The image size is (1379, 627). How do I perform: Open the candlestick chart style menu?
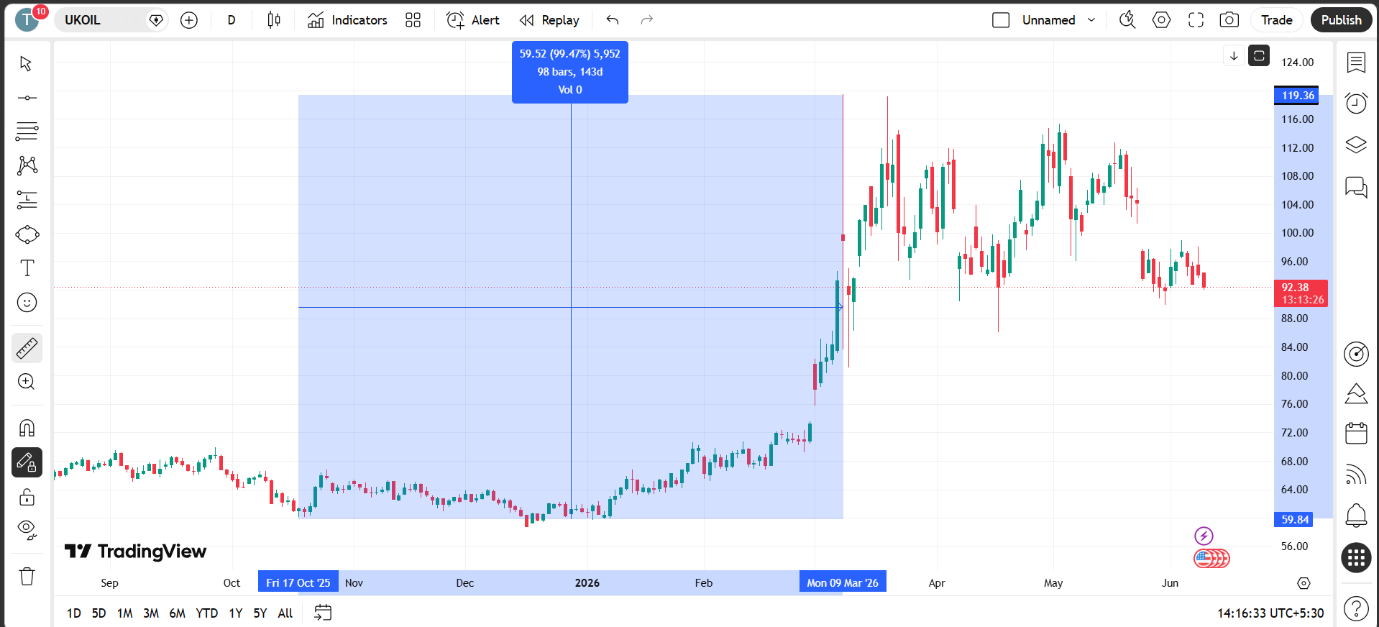[x=274, y=20]
